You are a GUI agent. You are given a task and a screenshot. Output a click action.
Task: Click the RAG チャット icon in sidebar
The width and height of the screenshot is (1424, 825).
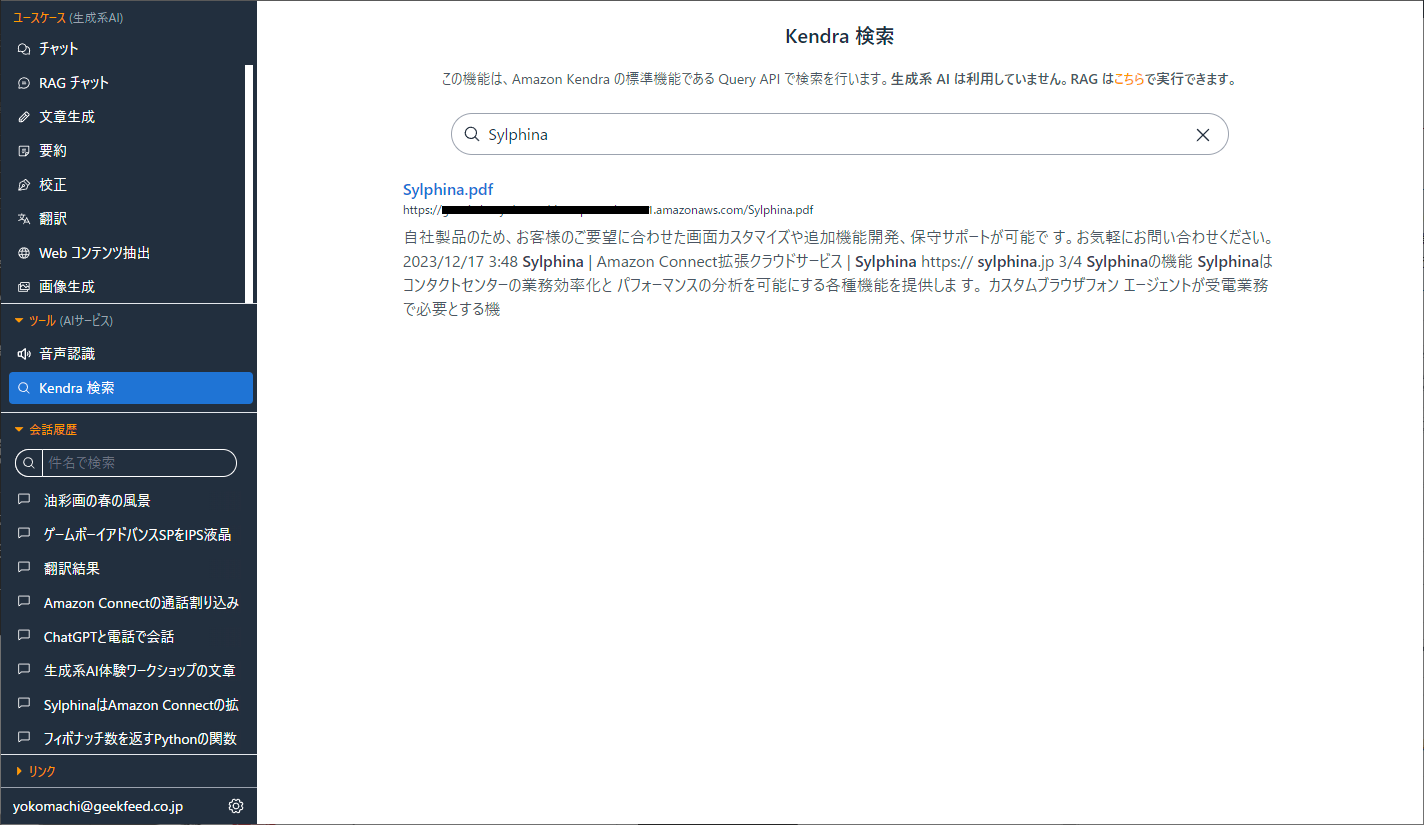click(25, 83)
